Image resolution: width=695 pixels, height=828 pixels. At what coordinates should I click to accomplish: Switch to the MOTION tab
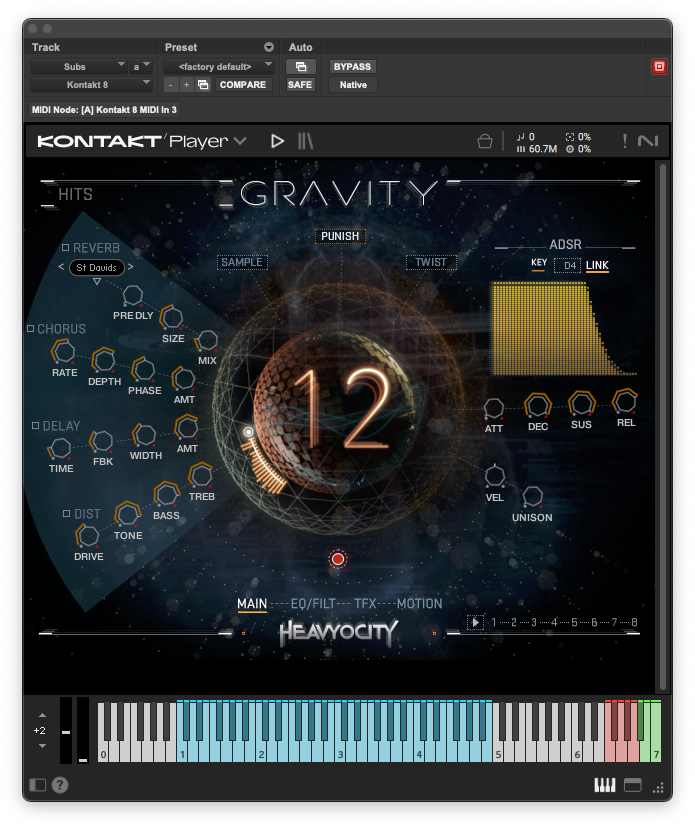(x=419, y=604)
